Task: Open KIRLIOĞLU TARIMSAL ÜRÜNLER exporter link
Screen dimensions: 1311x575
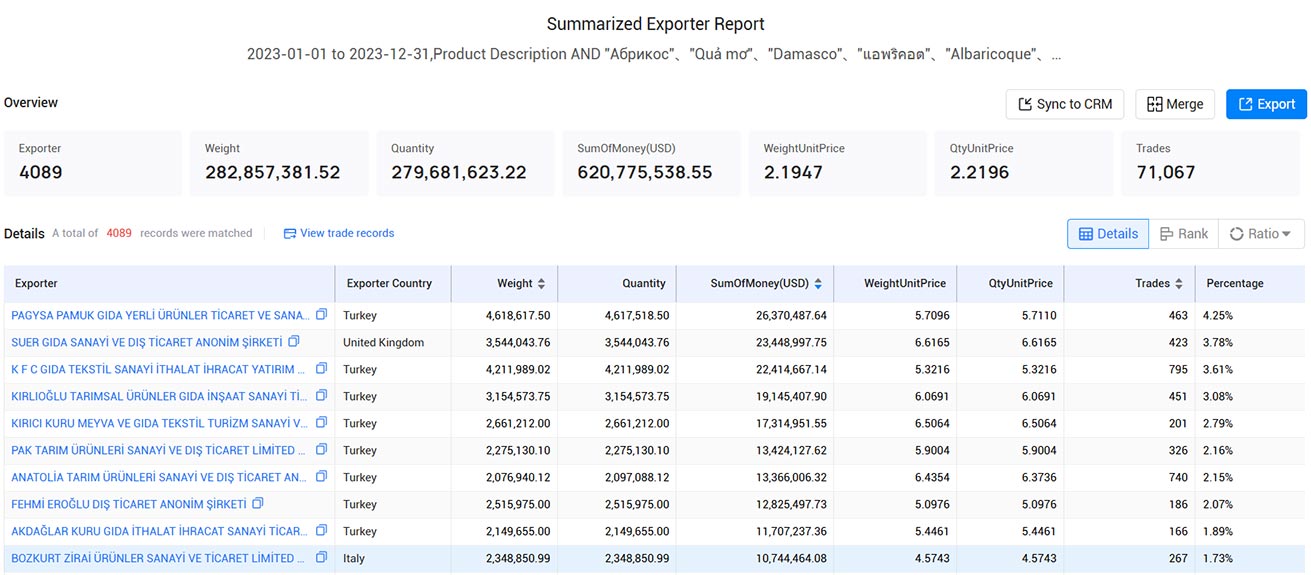Action: point(160,396)
